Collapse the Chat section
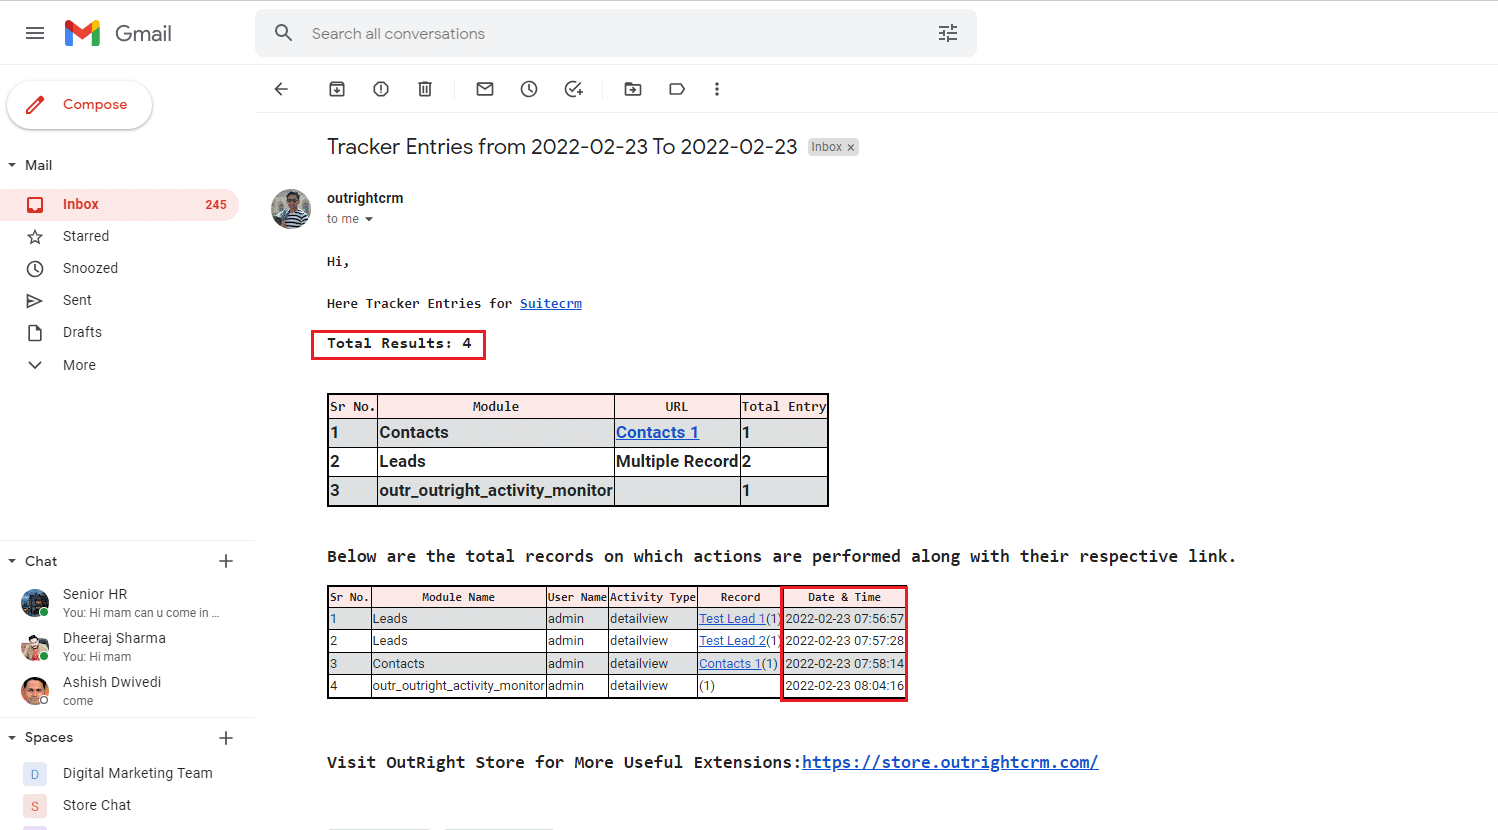Screen dimensions: 1498x830 pos(12,561)
